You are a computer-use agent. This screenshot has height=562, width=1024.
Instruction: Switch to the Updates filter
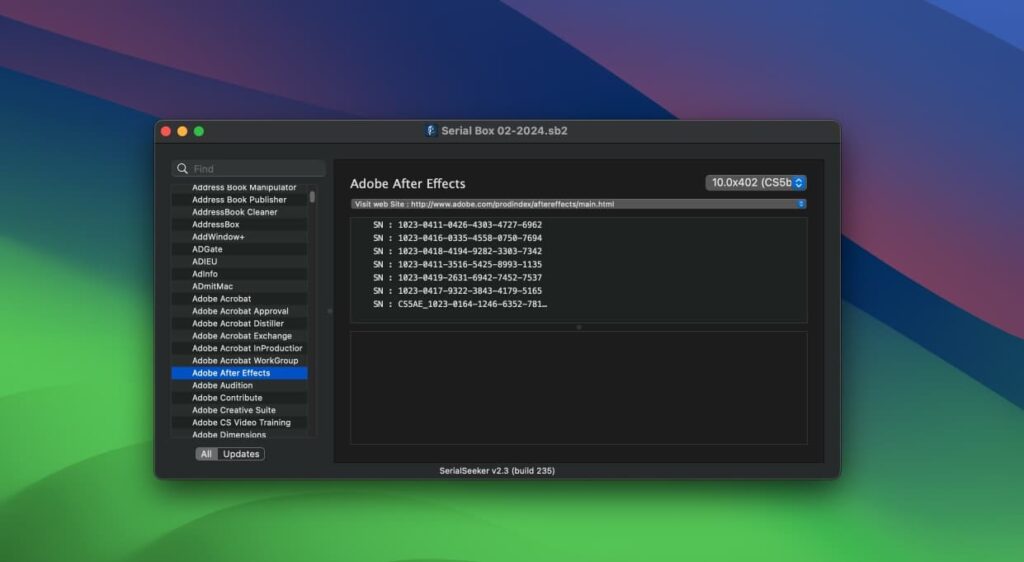pyautogui.click(x=241, y=454)
